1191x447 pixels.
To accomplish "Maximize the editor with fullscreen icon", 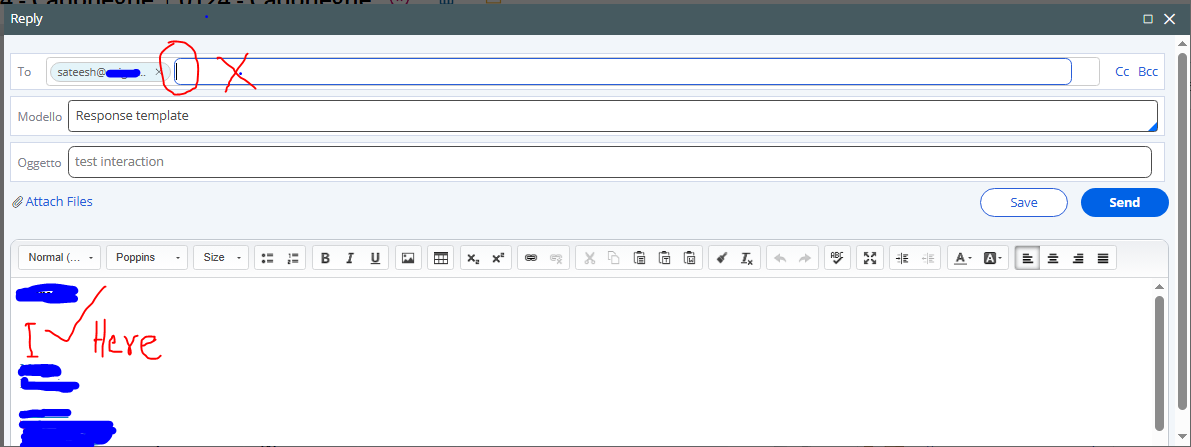I will click(870, 258).
